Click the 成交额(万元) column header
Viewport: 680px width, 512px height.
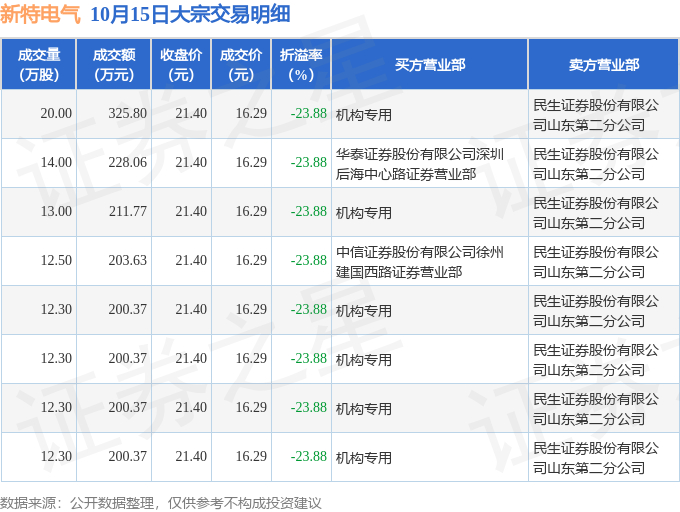tap(114, 65)
